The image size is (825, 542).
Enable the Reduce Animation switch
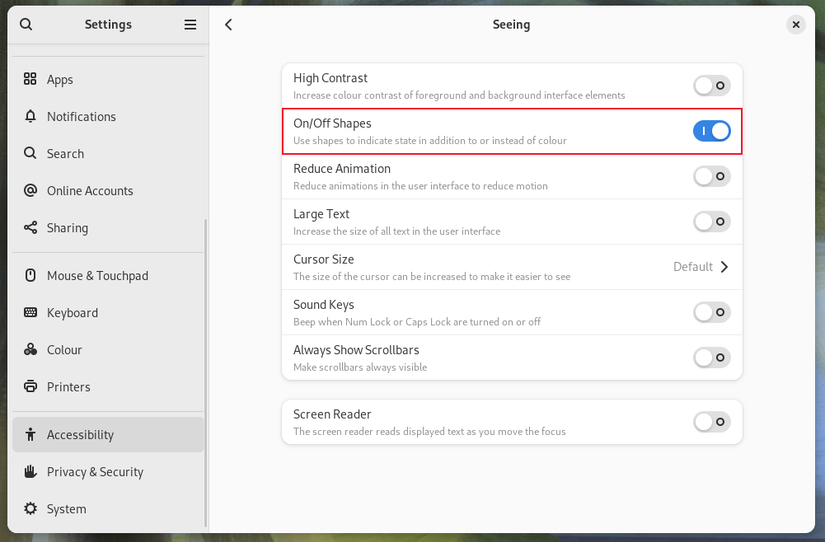(712, 176)
